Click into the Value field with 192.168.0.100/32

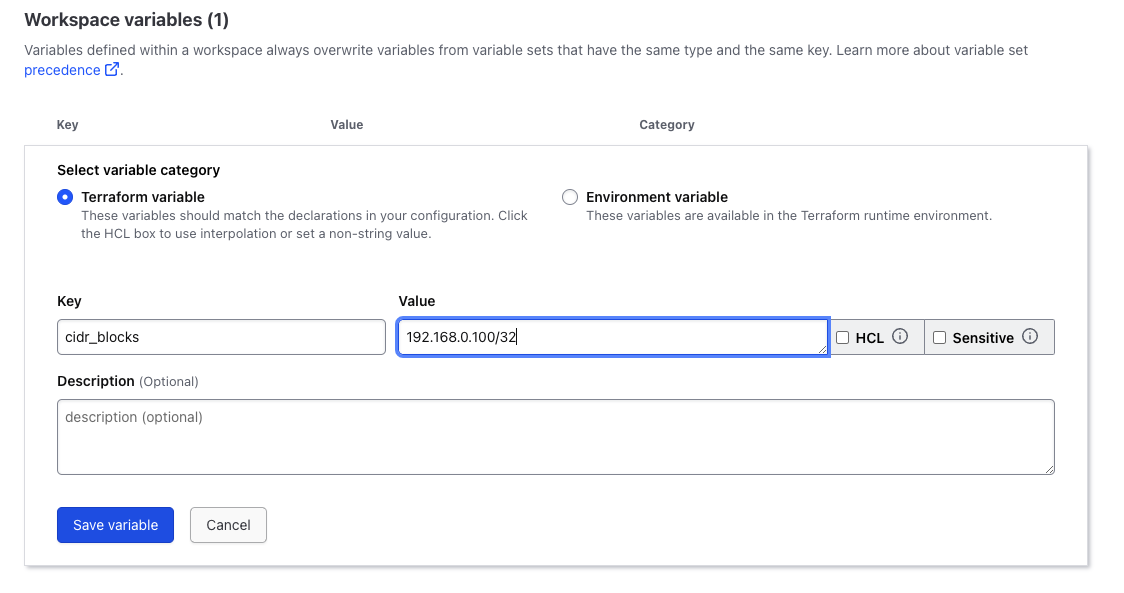(610, 337)
